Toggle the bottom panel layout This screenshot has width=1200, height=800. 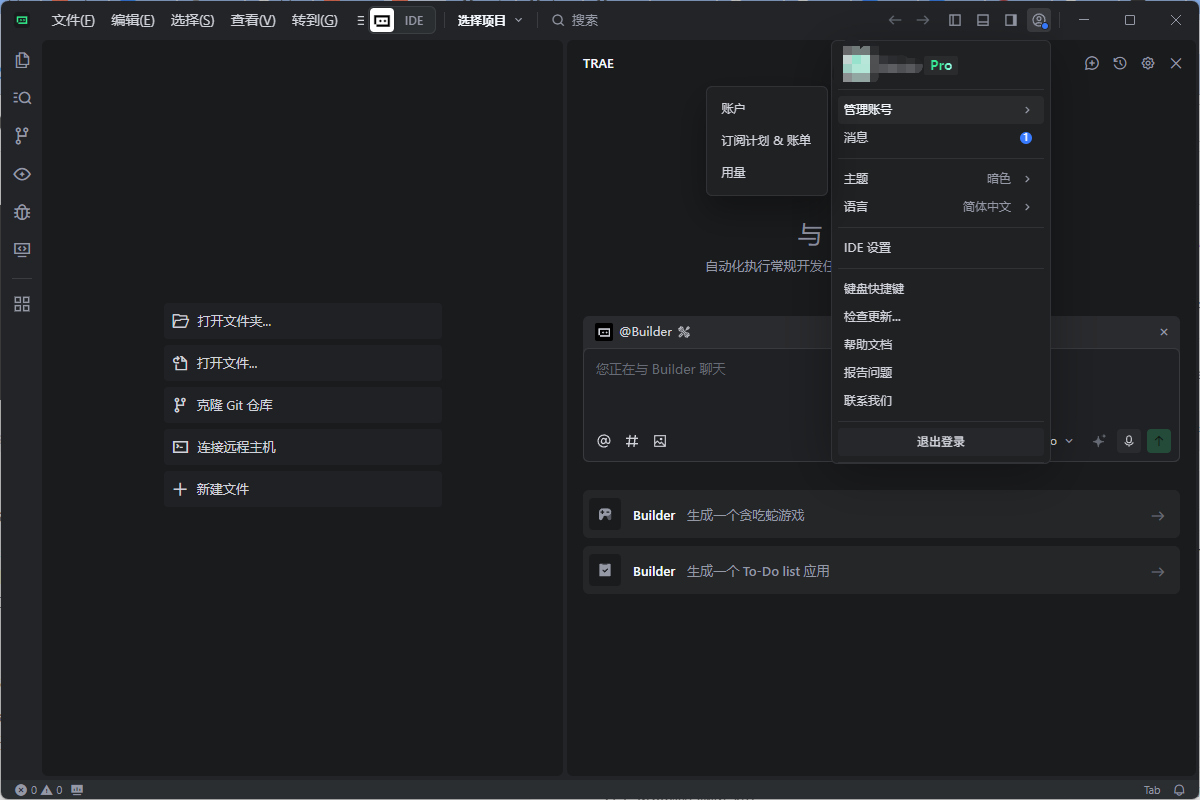click(x=983, y=20)
